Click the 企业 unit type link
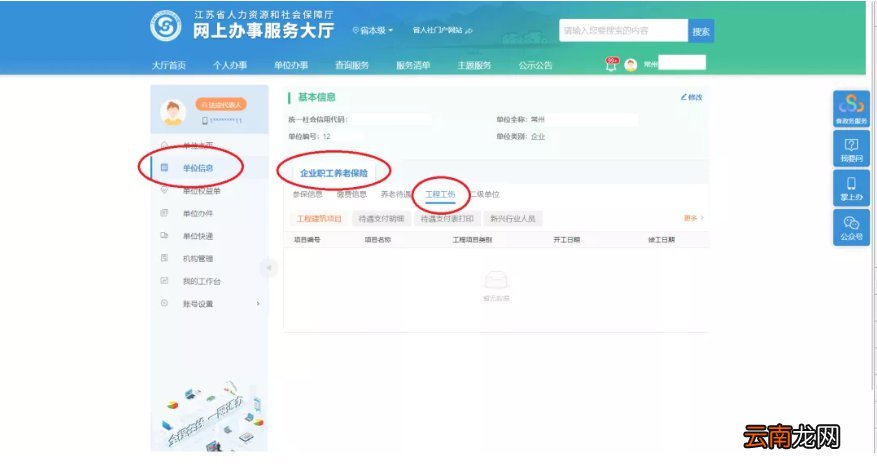This screenshot has height=465, width=877. [538, 137]
